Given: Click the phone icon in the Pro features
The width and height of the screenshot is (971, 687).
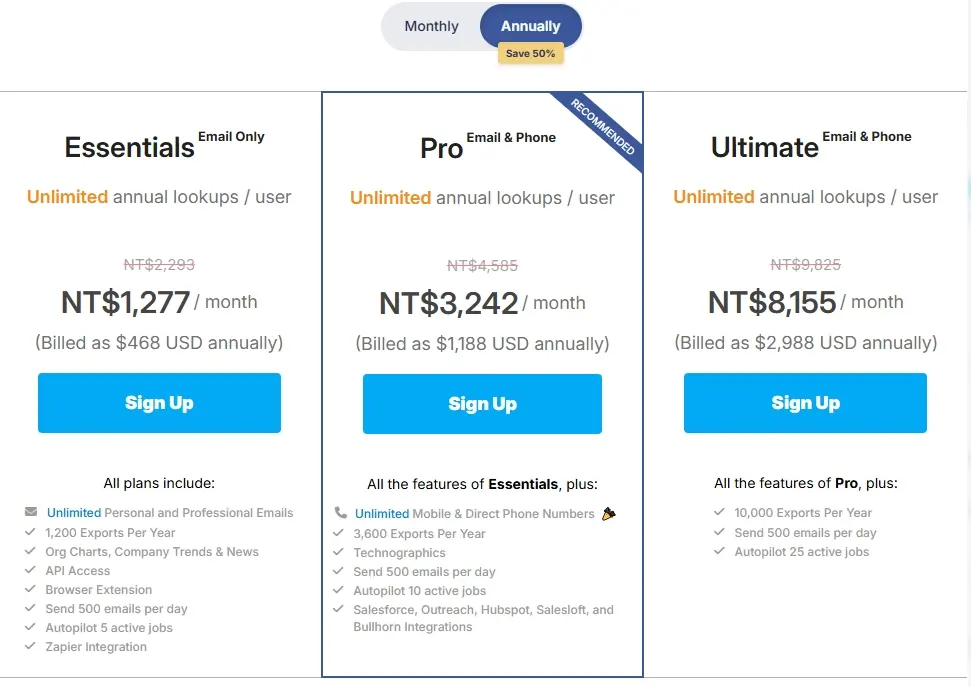Looking at the screenshot, I should [340, 513].
